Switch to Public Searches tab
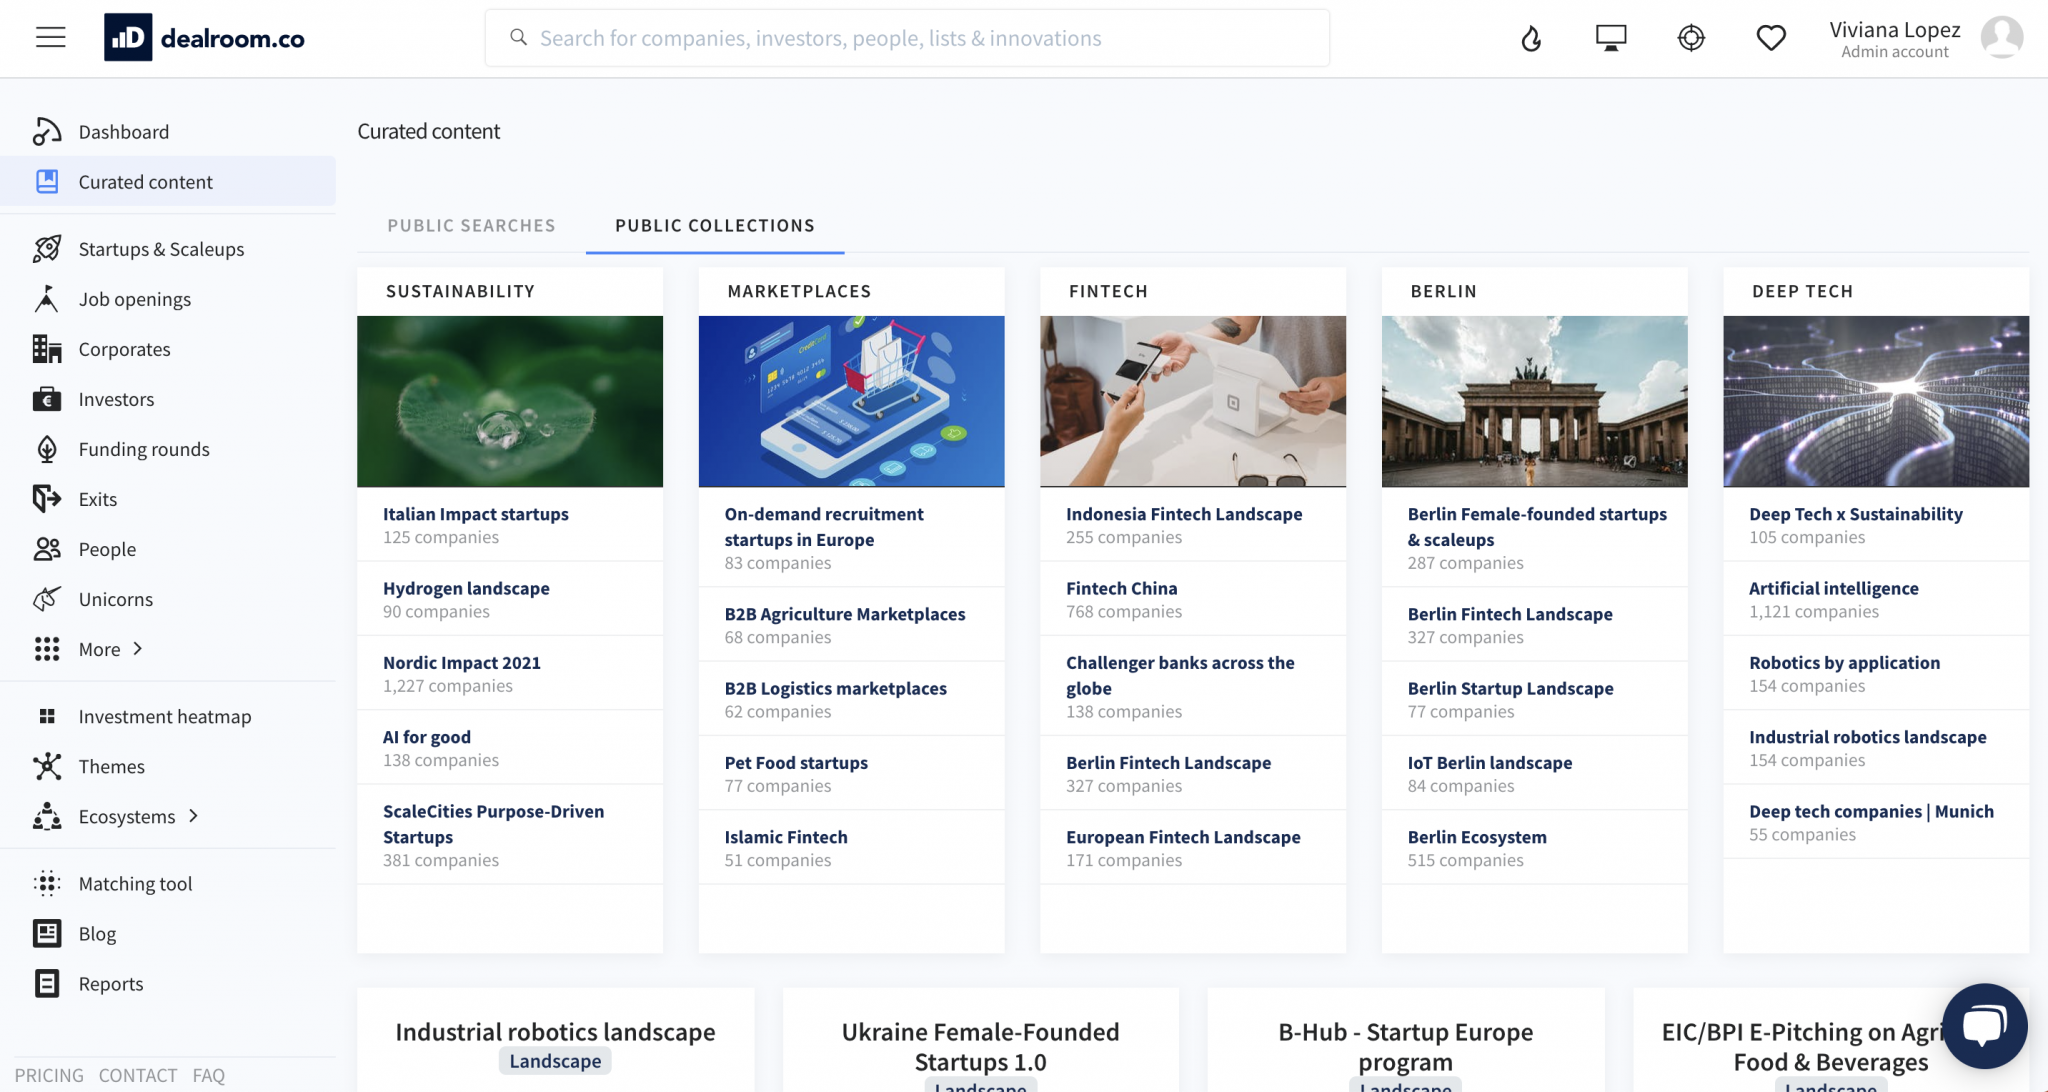 click(471, 226)
